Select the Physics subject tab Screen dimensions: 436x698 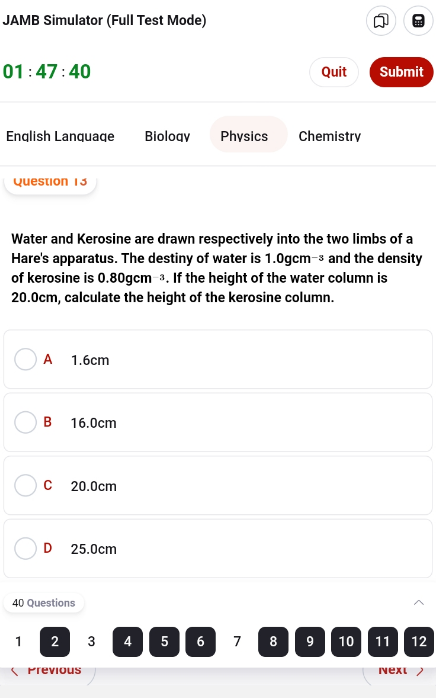click(244, 135)
